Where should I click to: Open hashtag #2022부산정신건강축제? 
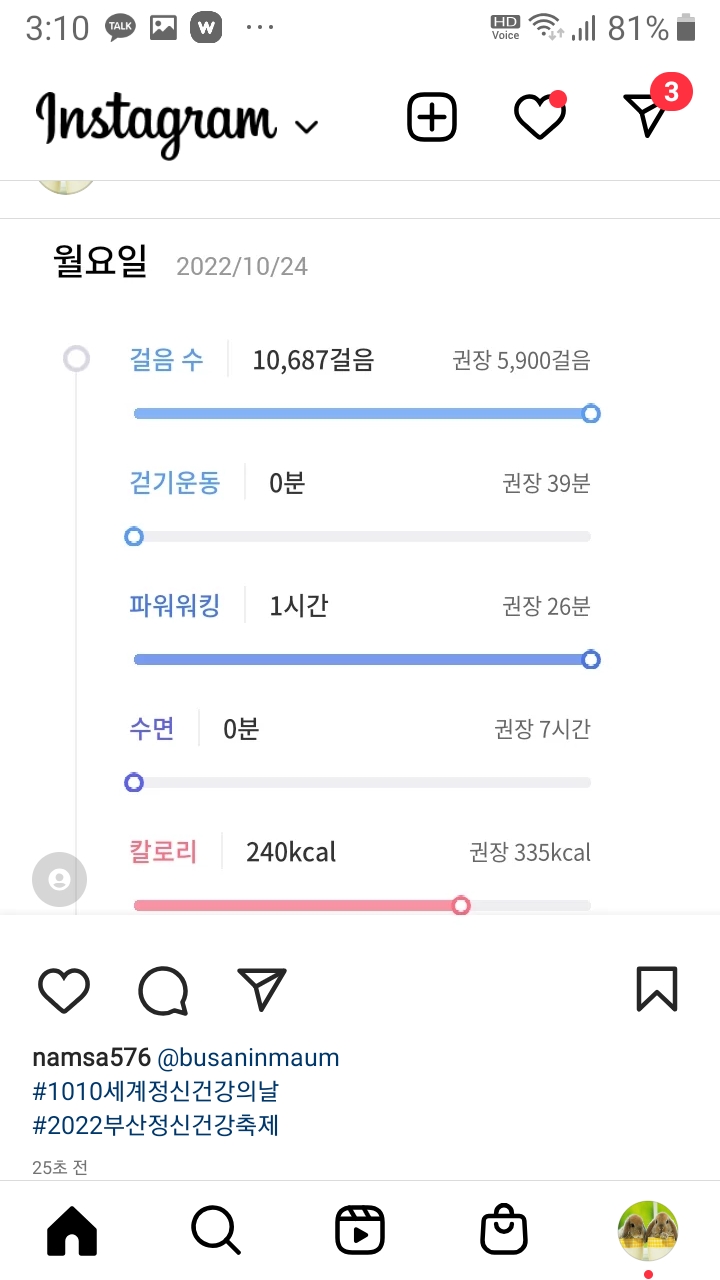[x=155, y=1126]
